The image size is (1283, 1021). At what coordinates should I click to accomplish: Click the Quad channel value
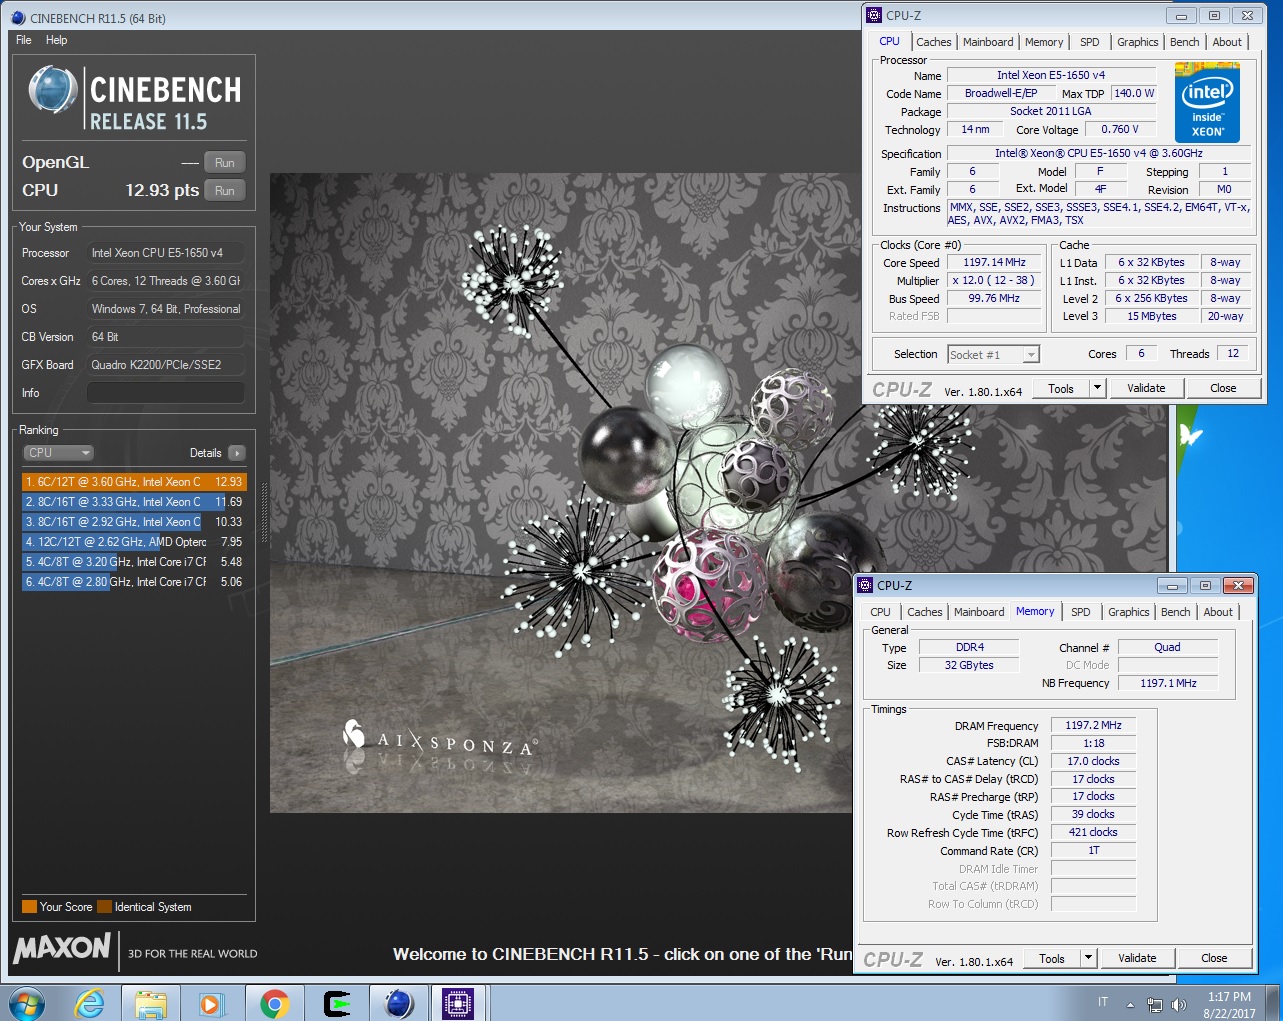[1167, 647]
